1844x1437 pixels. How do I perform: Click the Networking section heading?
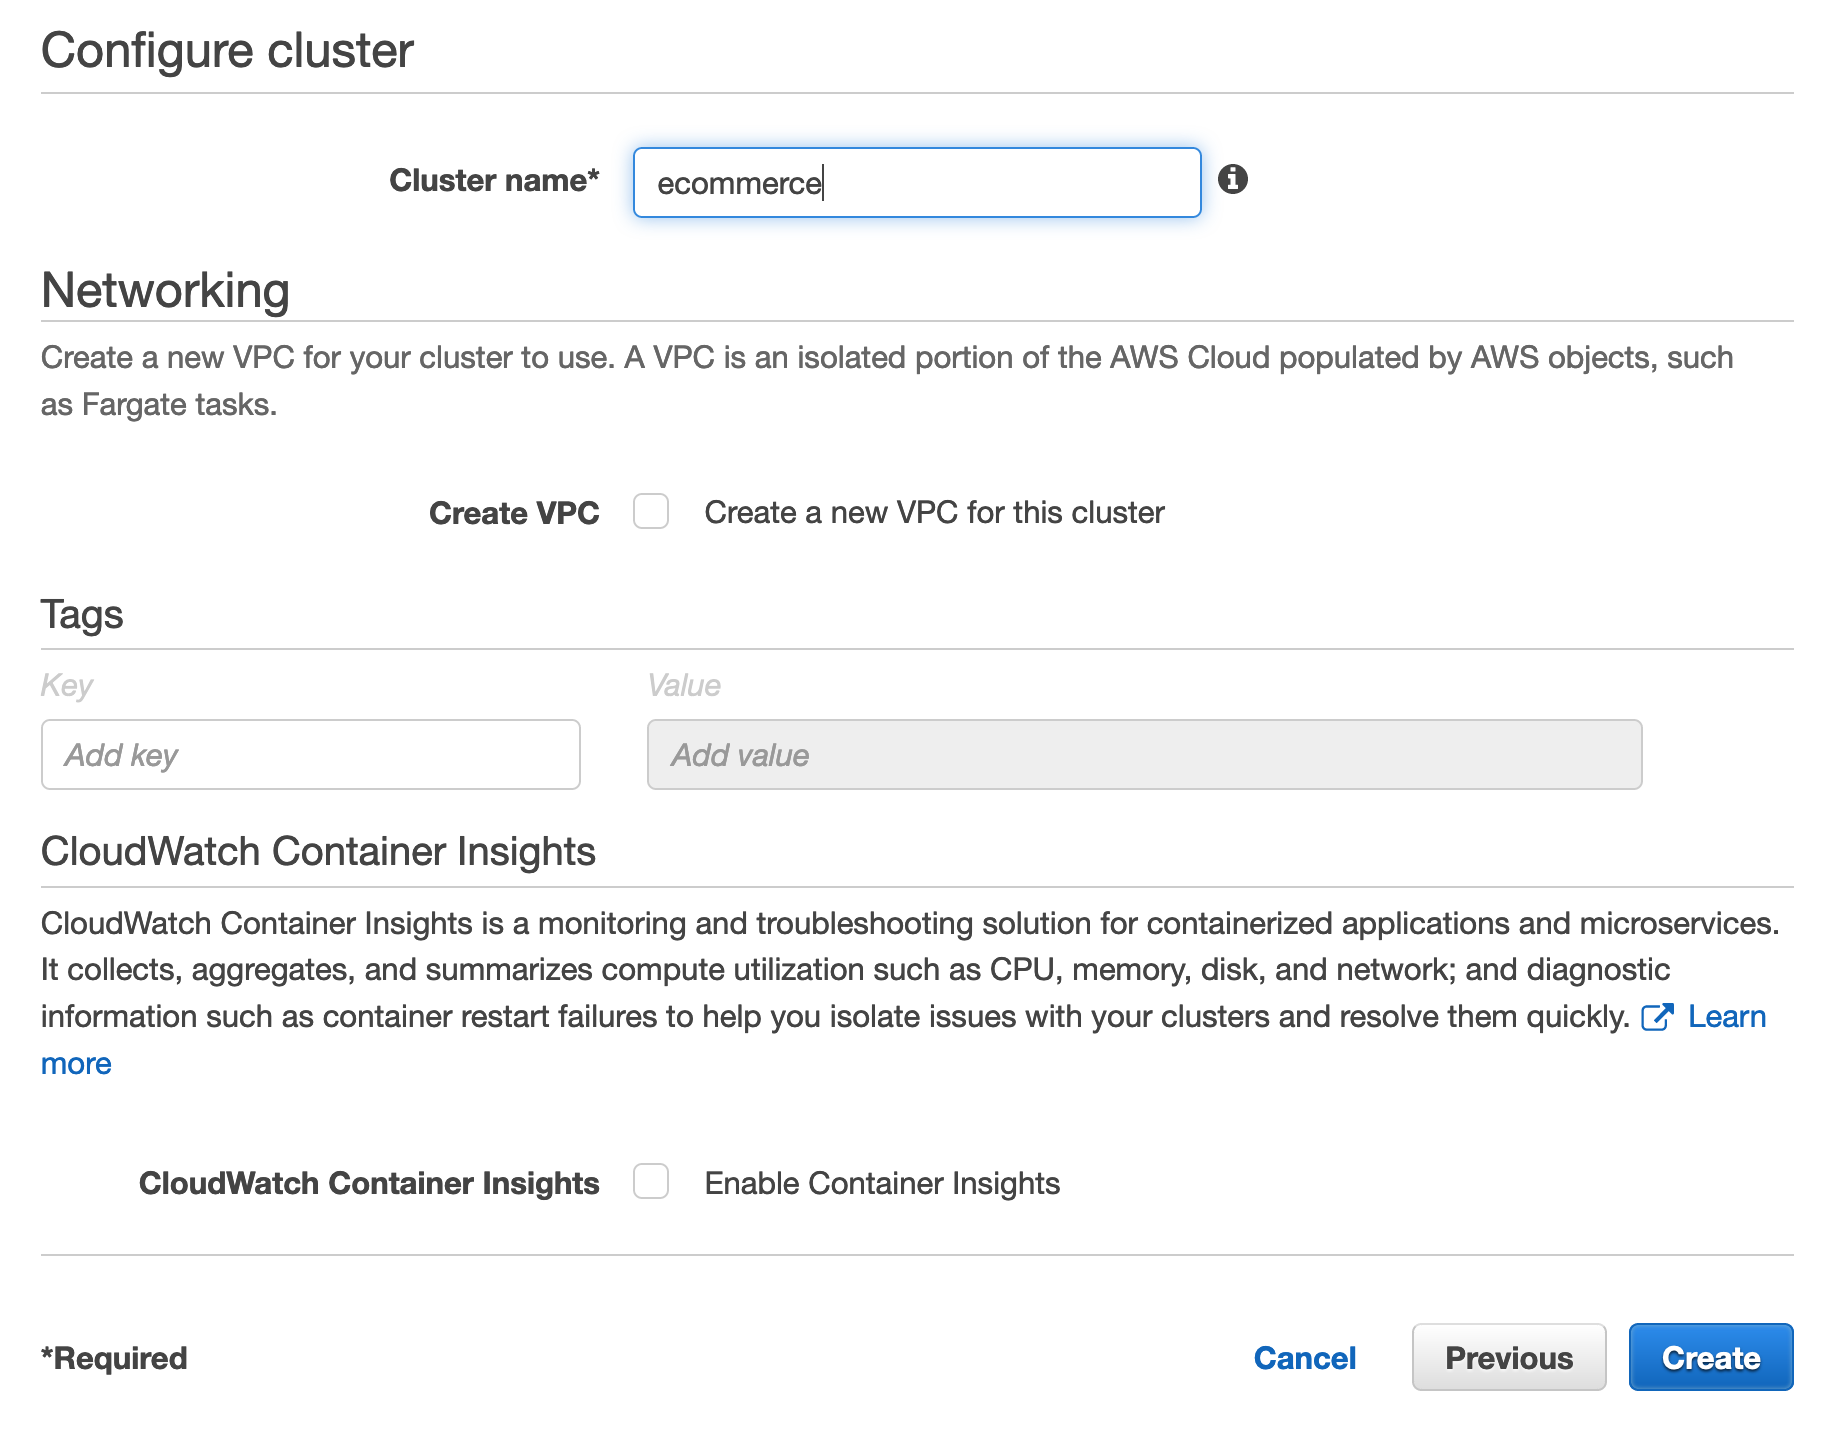coord(165,291)
